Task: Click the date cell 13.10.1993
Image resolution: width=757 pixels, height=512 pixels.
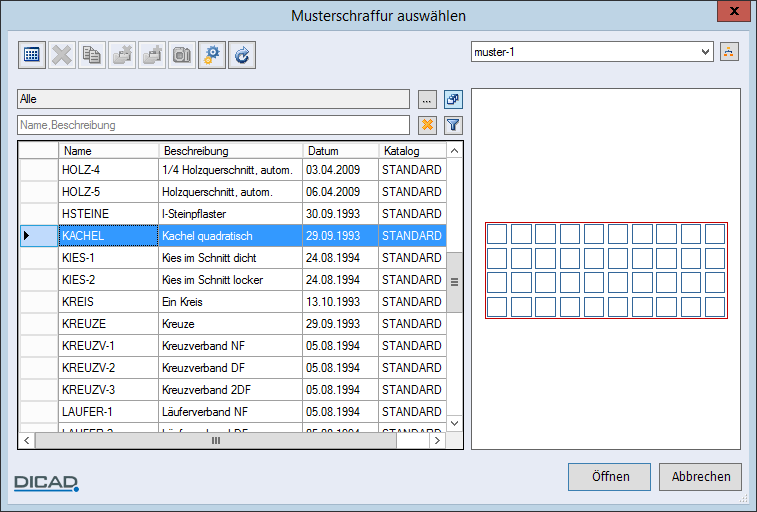Action: coord(341,302)
